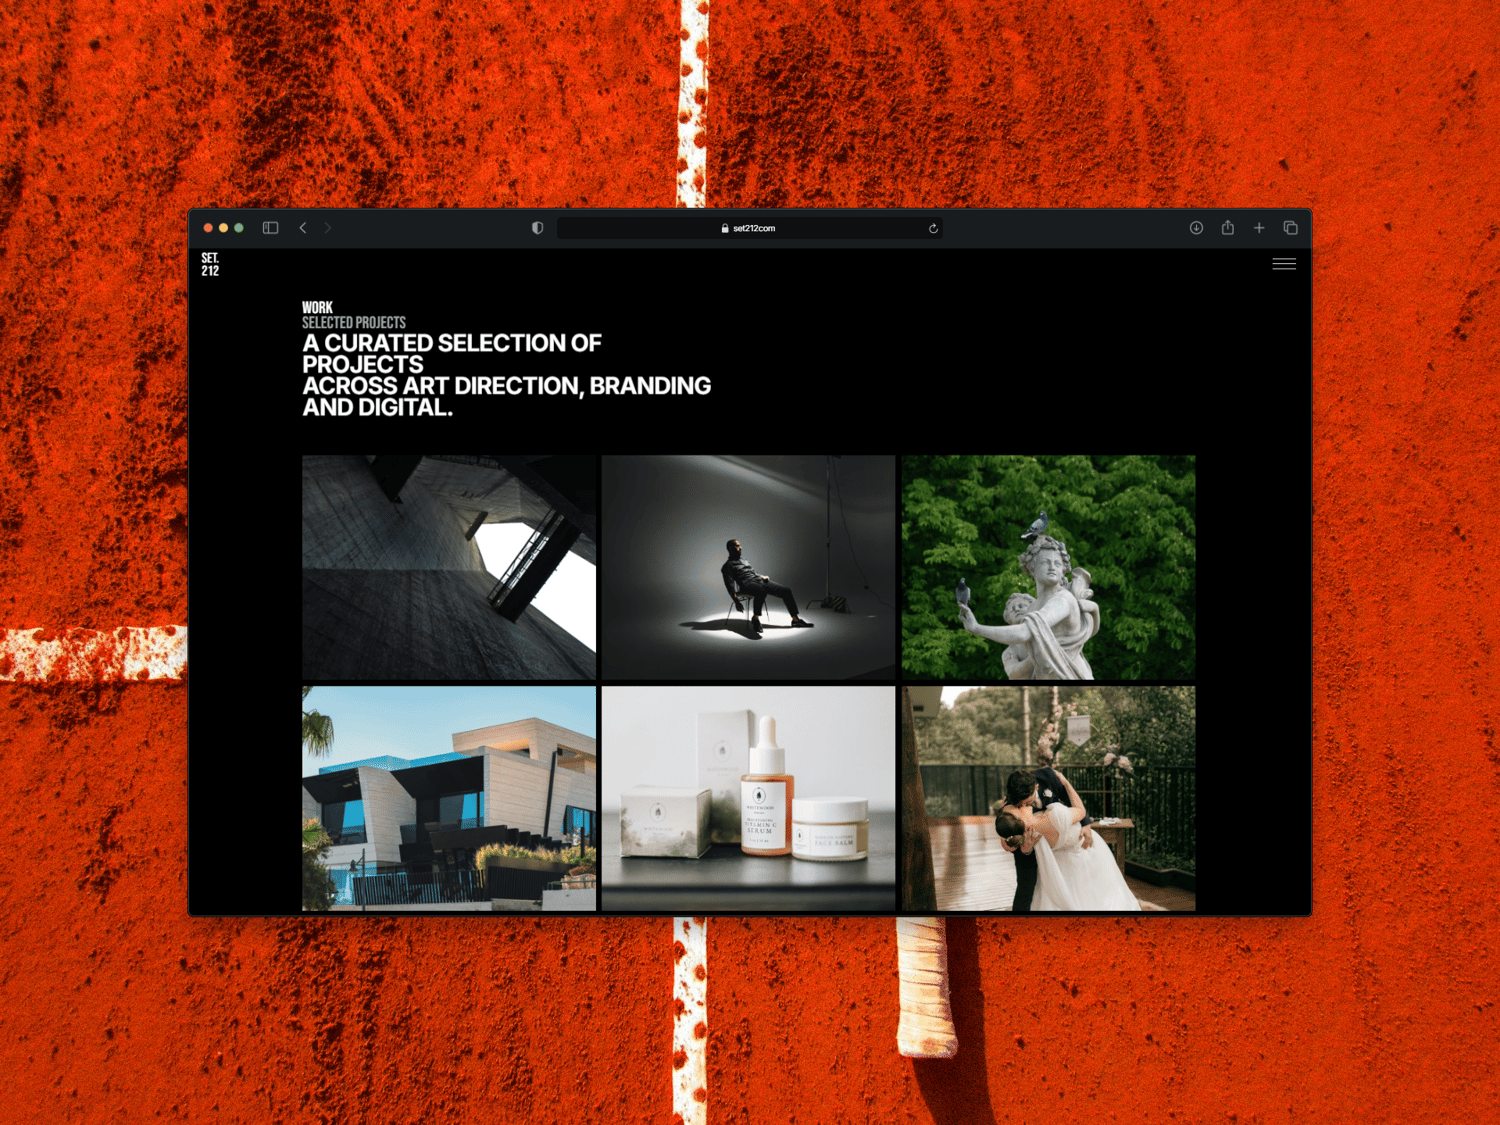1500x1125 pixels.
Task: Open the skincare serum product thumbnail
Action: (x=748, y=798)
